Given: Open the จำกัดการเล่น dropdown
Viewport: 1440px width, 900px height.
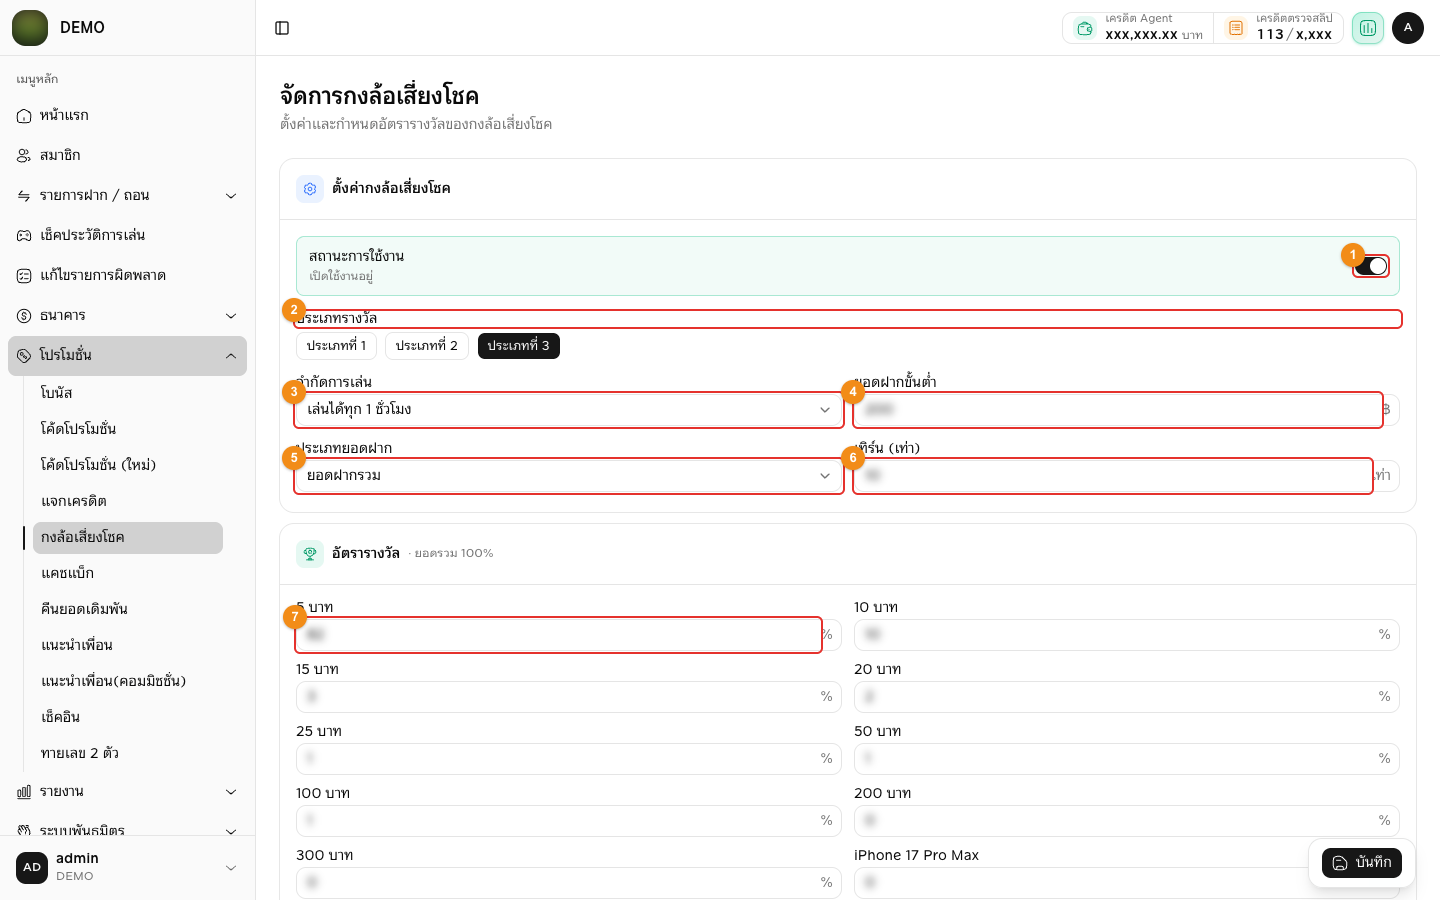Looking at the screenshot, I should (569, 410).
